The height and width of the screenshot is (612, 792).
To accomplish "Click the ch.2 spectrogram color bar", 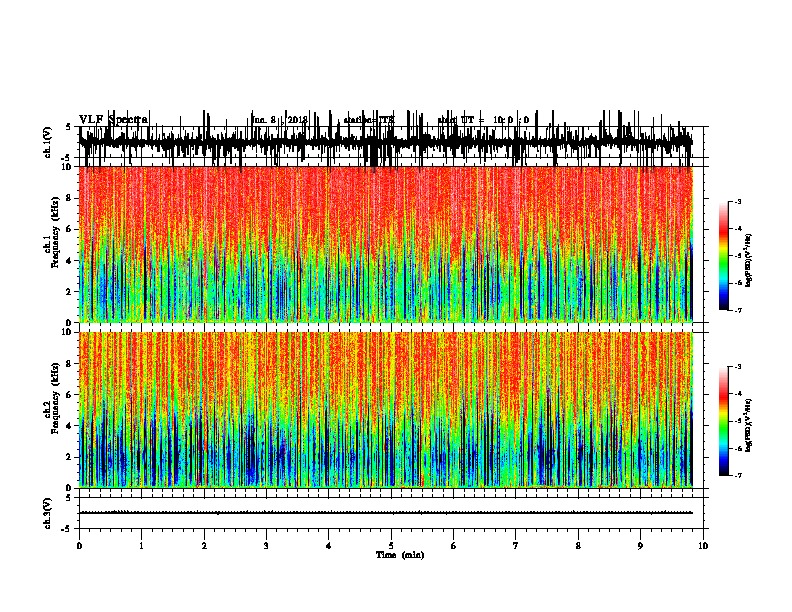I will [x=724, y=421].
